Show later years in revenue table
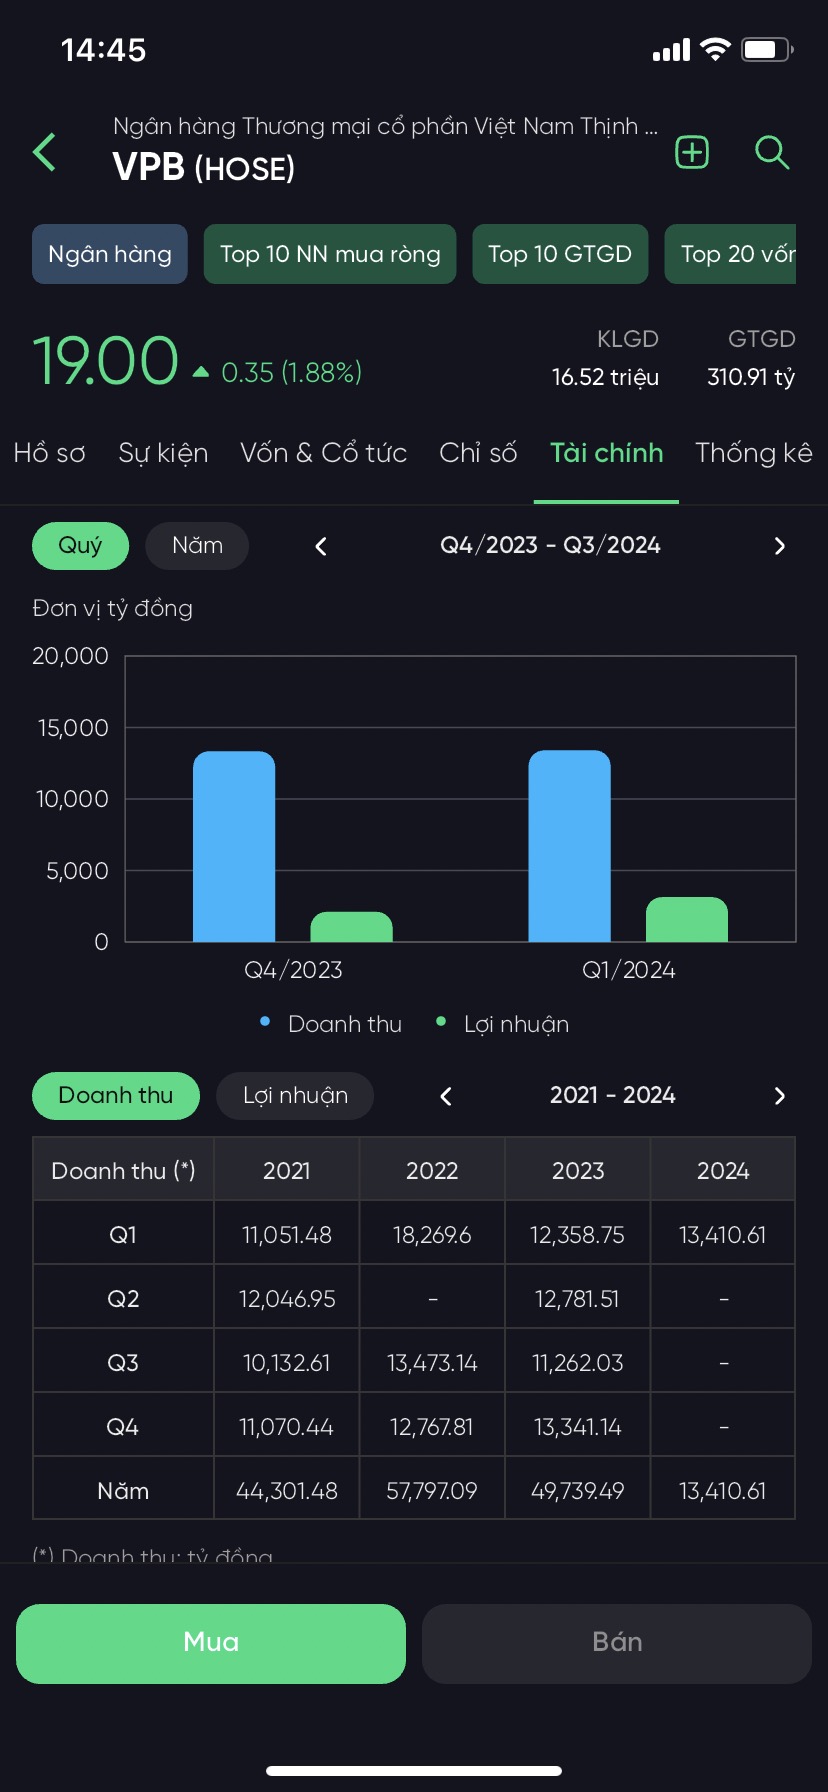 (x=779, y=1096)
